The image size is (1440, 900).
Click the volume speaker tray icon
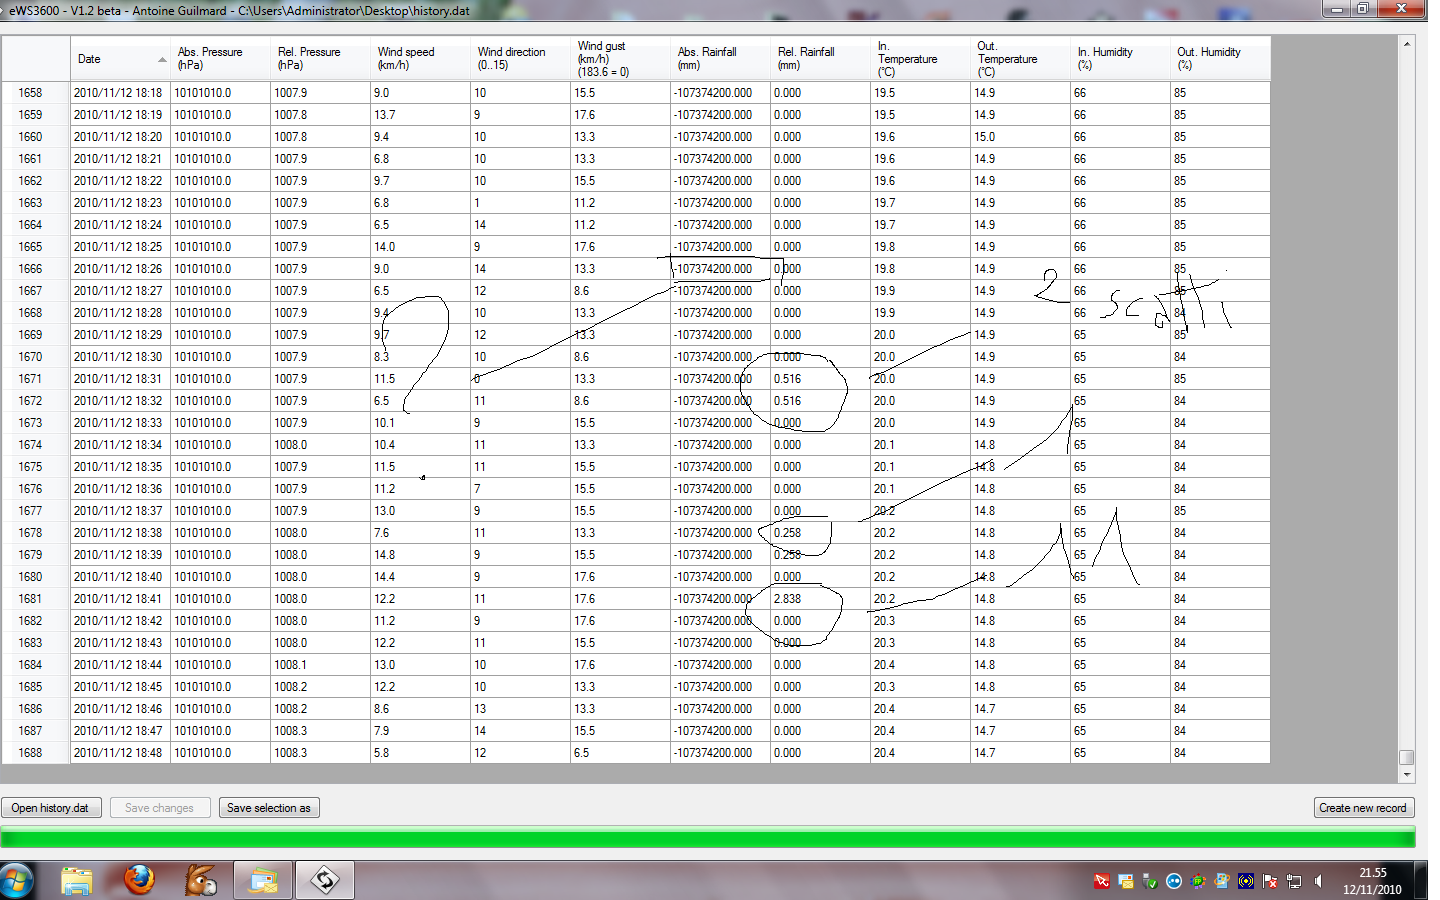tap(1318, 881)
